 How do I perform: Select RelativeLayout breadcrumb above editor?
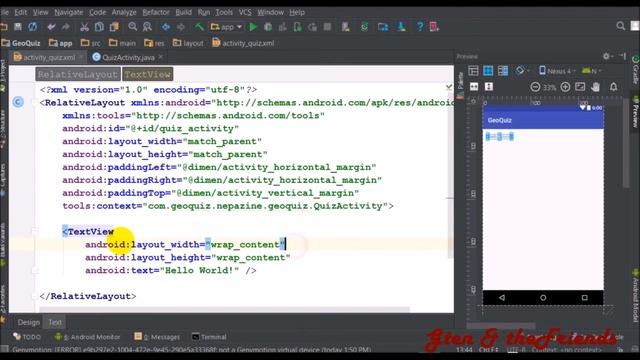click(78, 74)
